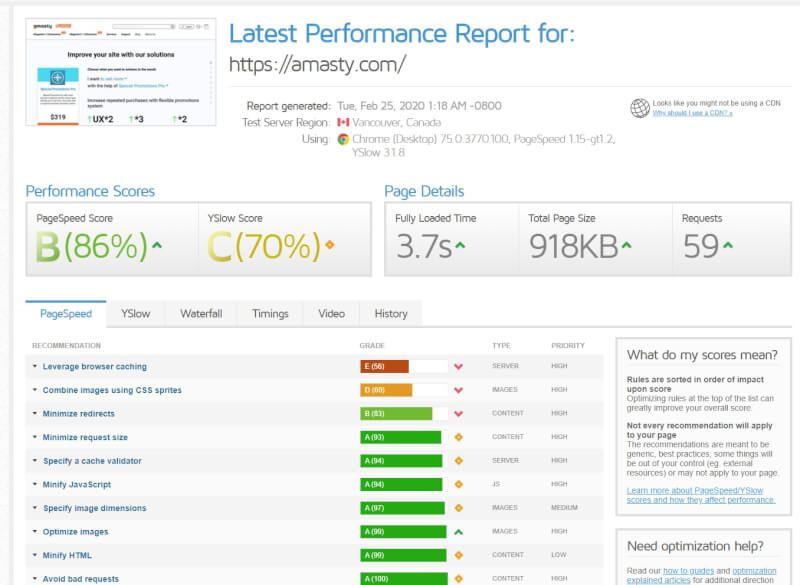The height and width of the screenshot is (585, 800).
Task: Click the Avoid bad requests title
Action: 81,579
